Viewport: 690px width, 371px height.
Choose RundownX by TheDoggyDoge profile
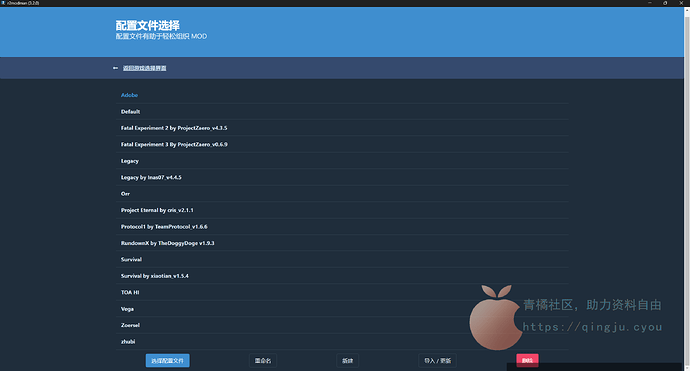(x=342, y=243)
